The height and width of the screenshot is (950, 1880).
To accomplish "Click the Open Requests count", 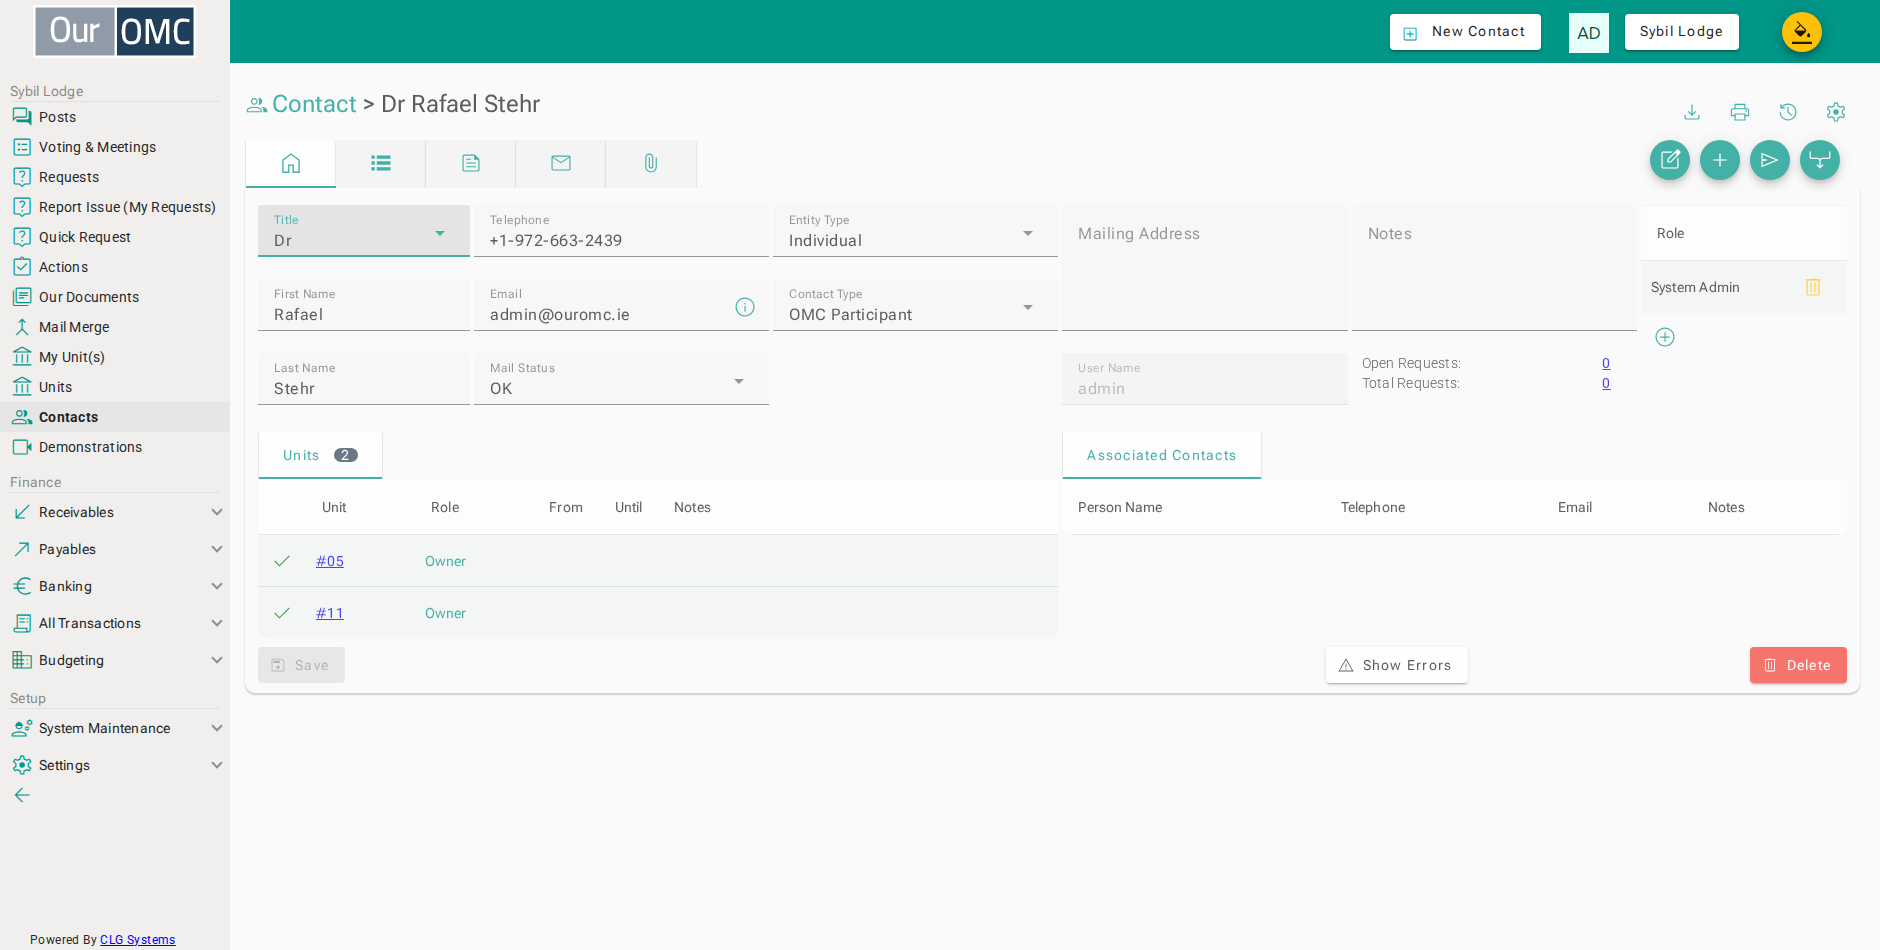I will [1606, 363].
